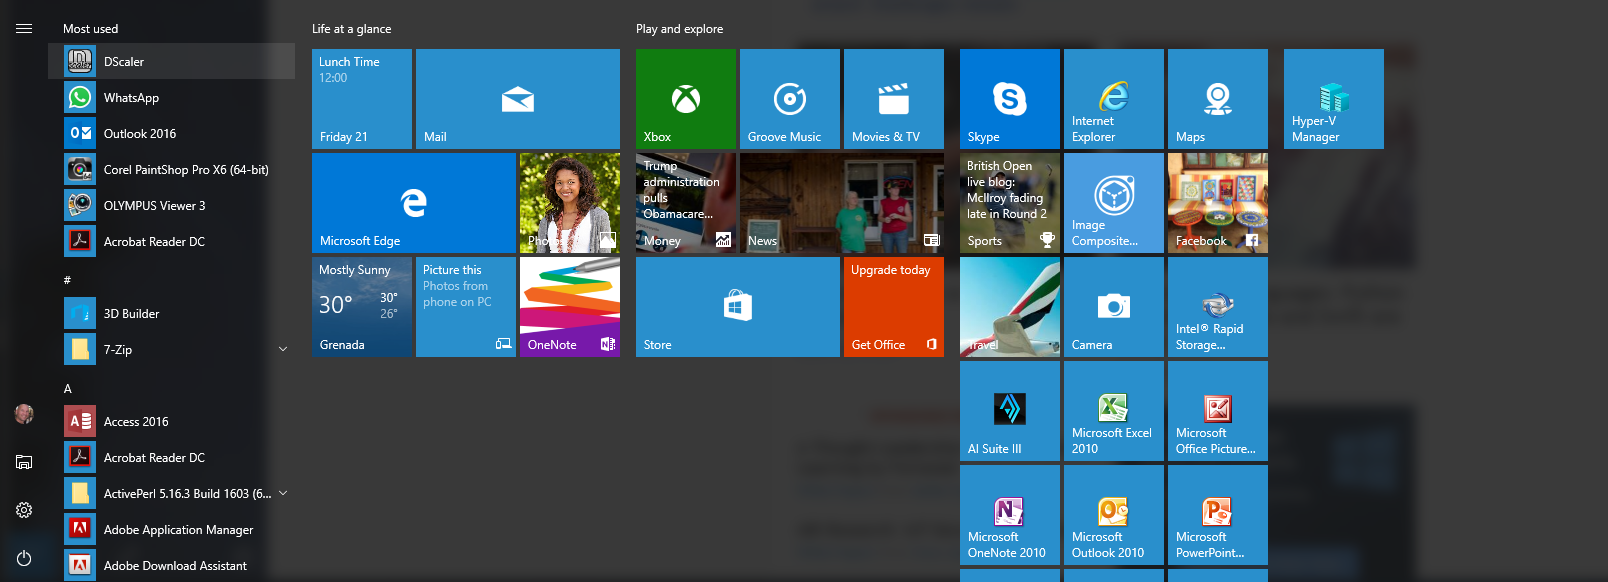The height and width of the screenshot is (582, 1608).
Task: Start Corel PaintShop Pro X6
Action: tap(171, 169)
